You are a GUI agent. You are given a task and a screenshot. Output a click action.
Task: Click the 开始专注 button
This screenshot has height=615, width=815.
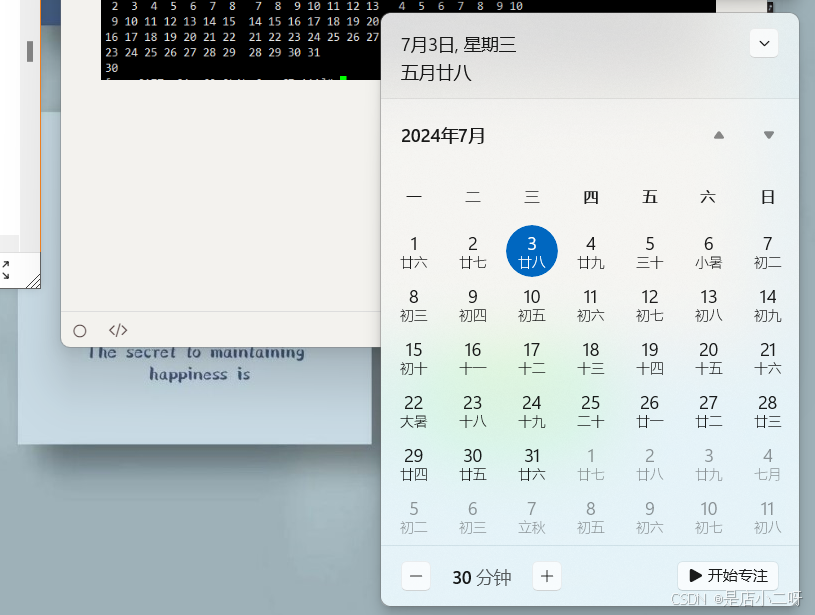point(727,576)
